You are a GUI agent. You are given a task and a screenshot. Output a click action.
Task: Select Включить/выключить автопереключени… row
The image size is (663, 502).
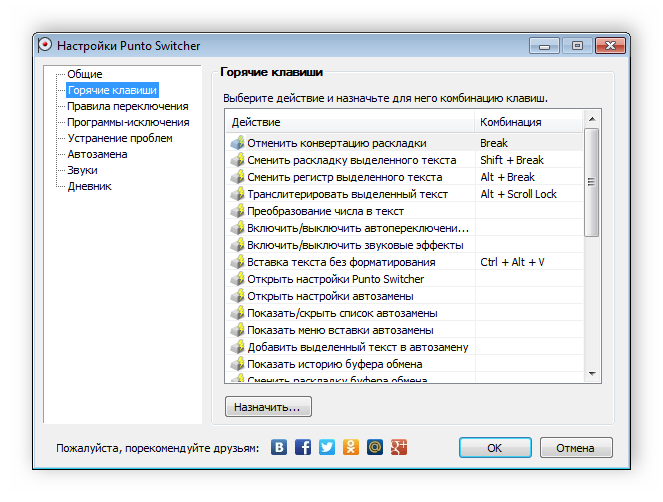click(x=404, y=228)
